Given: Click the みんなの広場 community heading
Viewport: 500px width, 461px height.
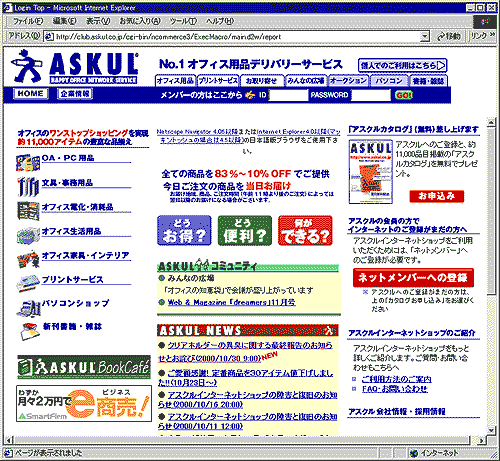Looking at the screenshot, I should [x=191, y=278].
